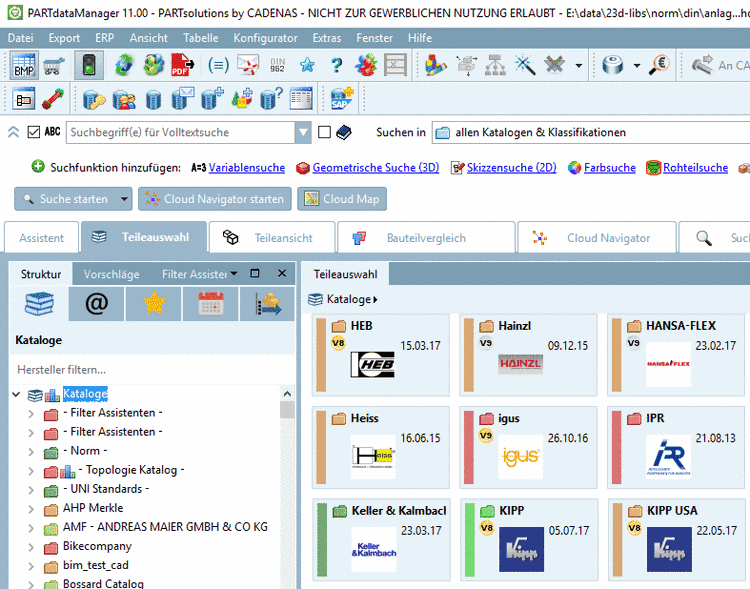The image size is (750, 589).
Task: Click the SAP database toolbar icon
Action: (342, 99)
